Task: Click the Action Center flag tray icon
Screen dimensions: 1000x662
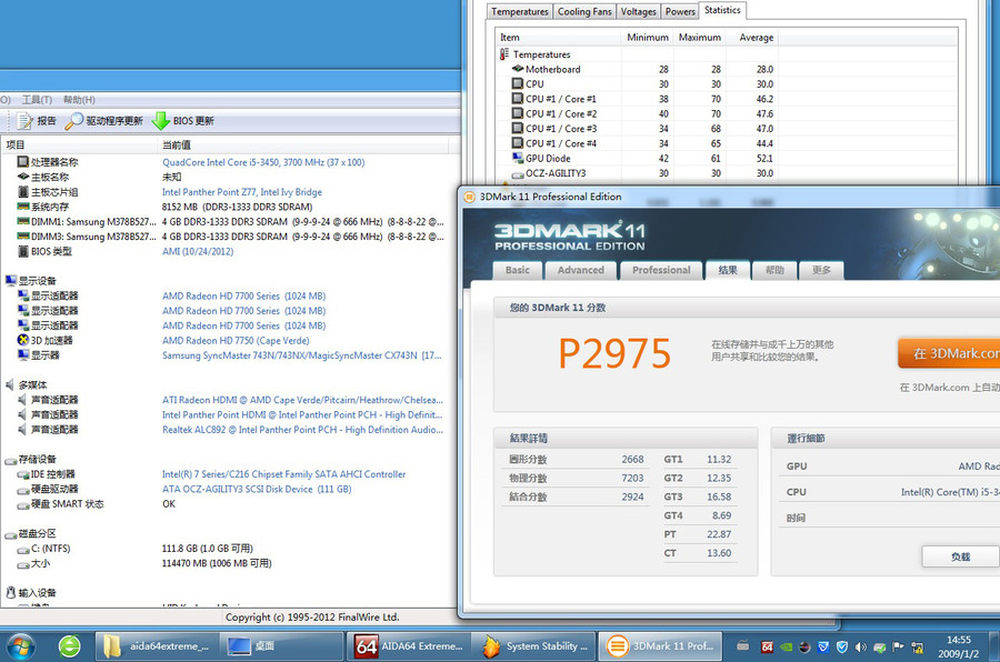Action: tap(898, 647)
